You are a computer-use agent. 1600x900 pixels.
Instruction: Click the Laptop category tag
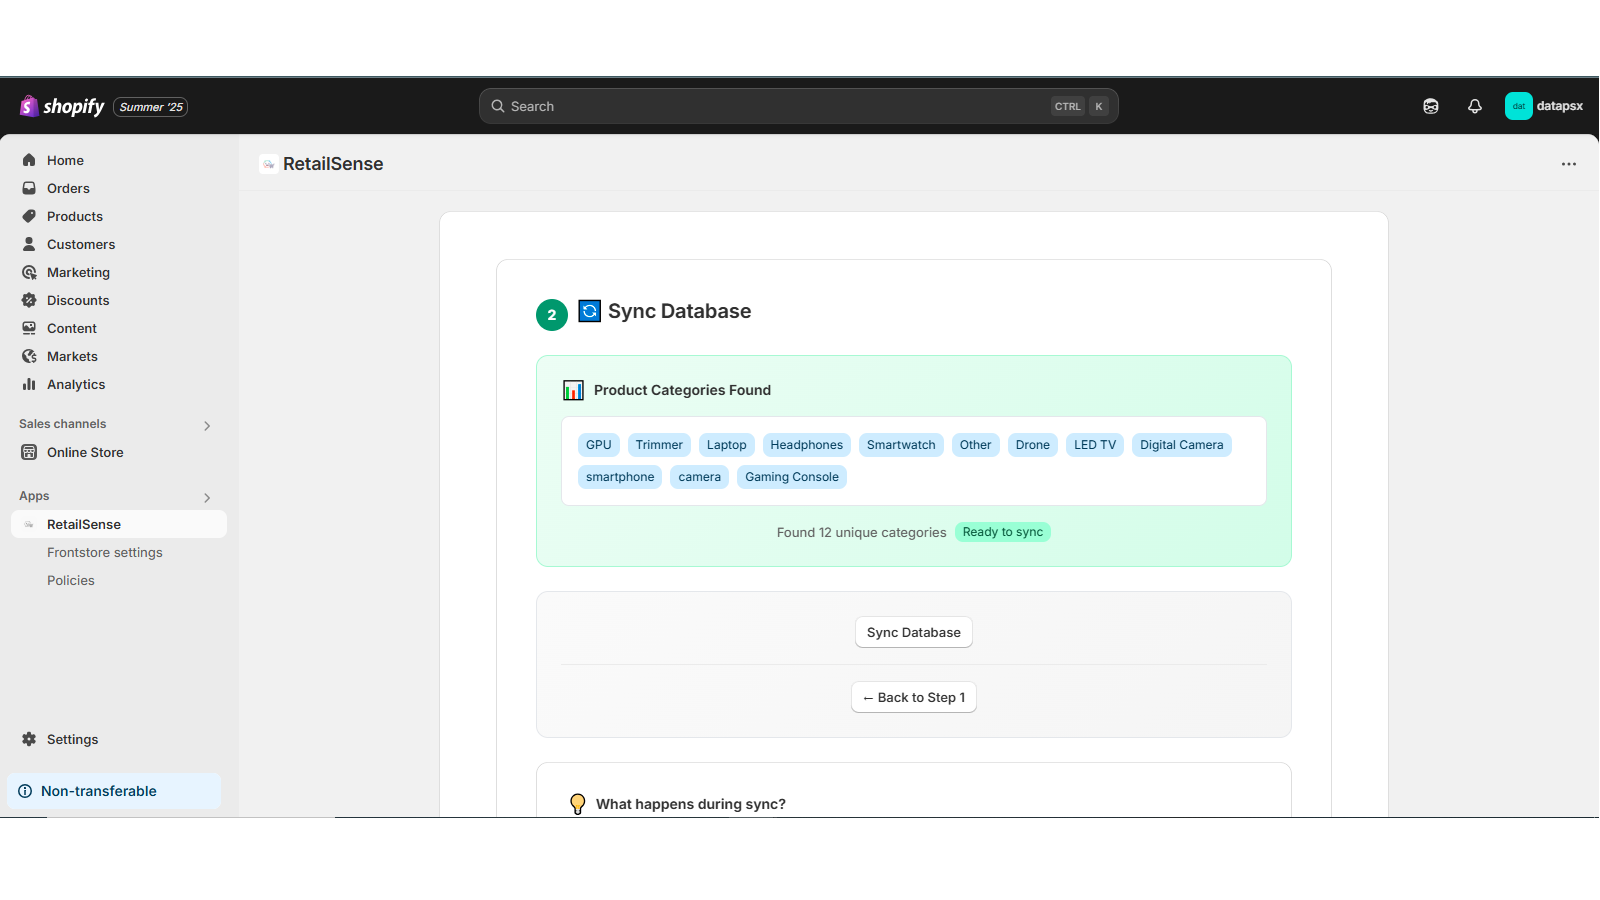click(x=727, y=445)
